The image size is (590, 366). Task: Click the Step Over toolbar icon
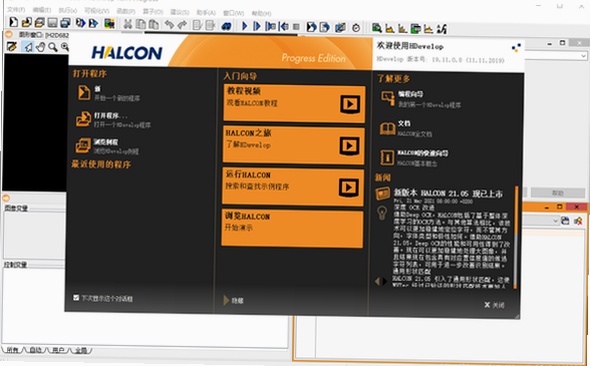(270, 26)
